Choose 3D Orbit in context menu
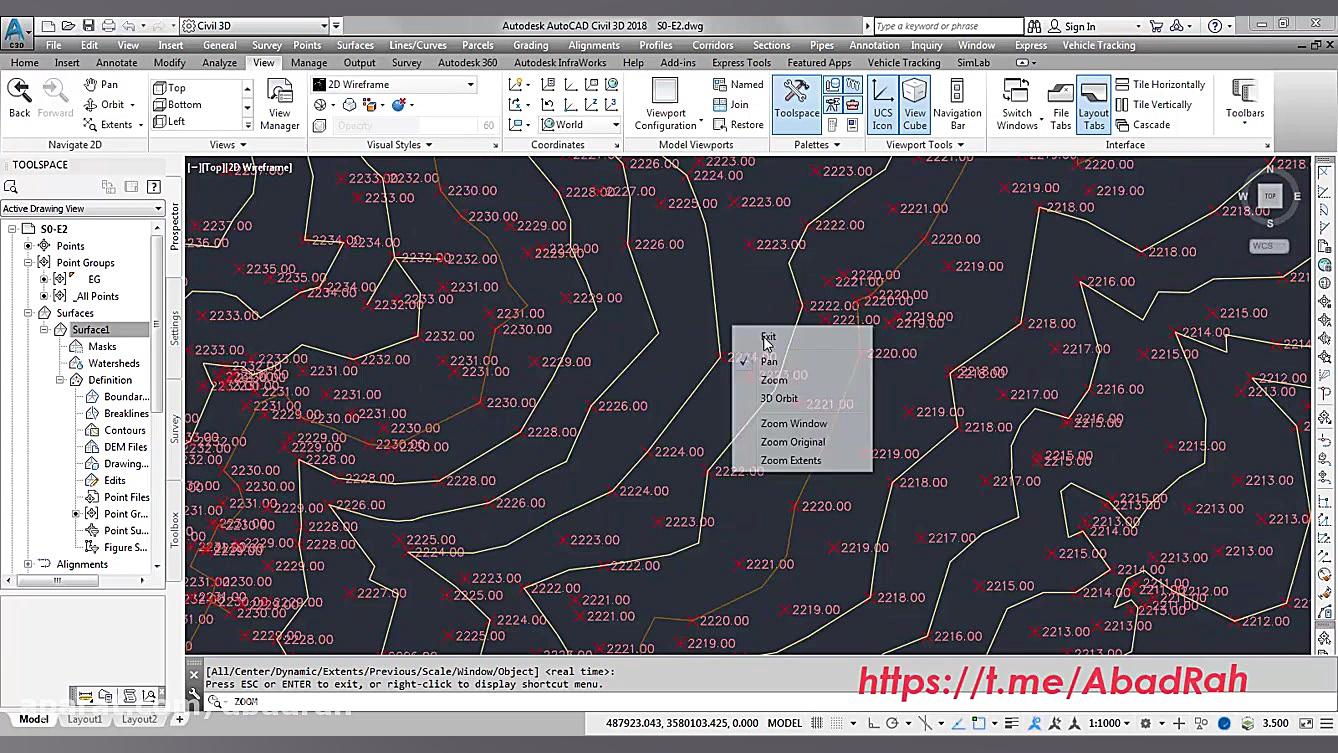1338x753 pixels. point(779,398)
